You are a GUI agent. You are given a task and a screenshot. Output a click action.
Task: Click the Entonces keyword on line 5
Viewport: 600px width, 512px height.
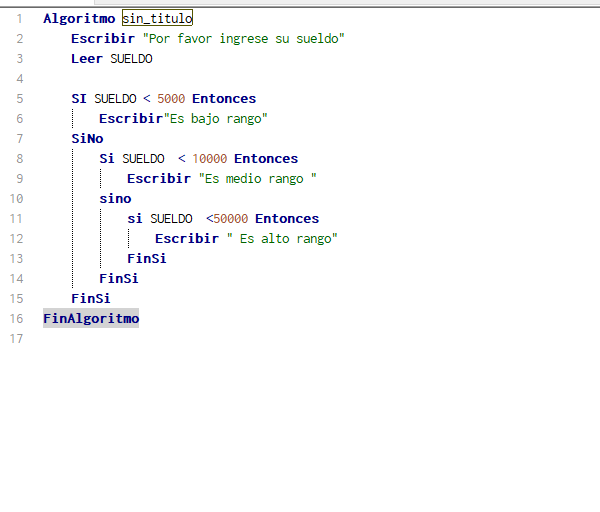click(224, 98)
